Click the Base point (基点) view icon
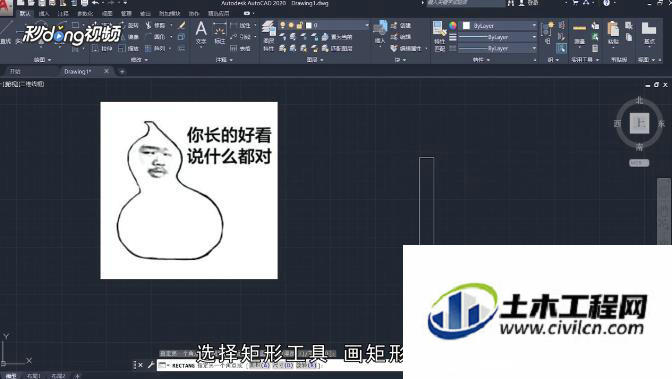The width and height of the screenshot is (672, 379). pos(649,33)
